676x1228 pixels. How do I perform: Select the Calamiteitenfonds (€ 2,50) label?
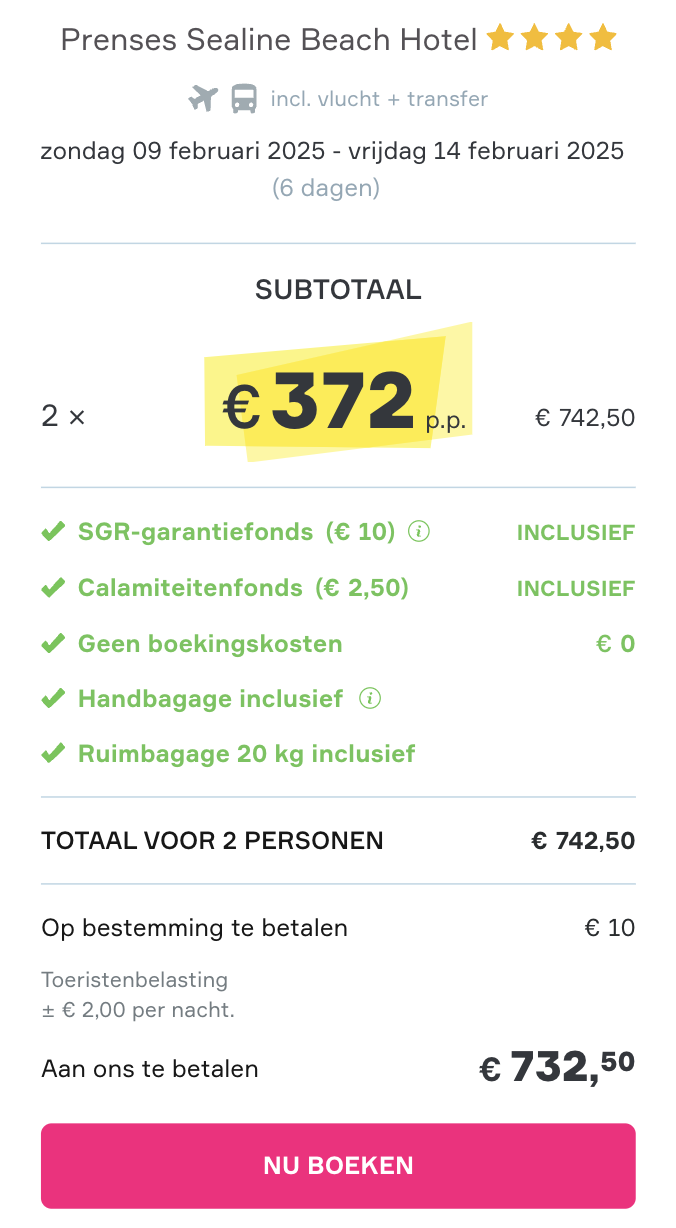244,588
